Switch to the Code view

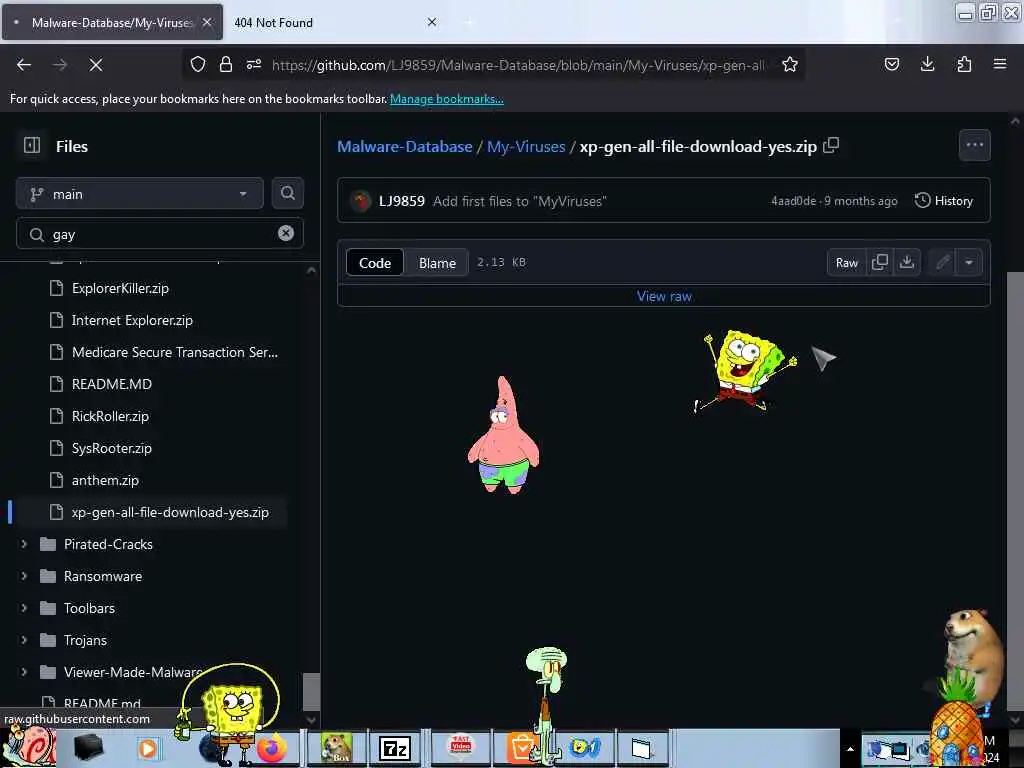375,263
